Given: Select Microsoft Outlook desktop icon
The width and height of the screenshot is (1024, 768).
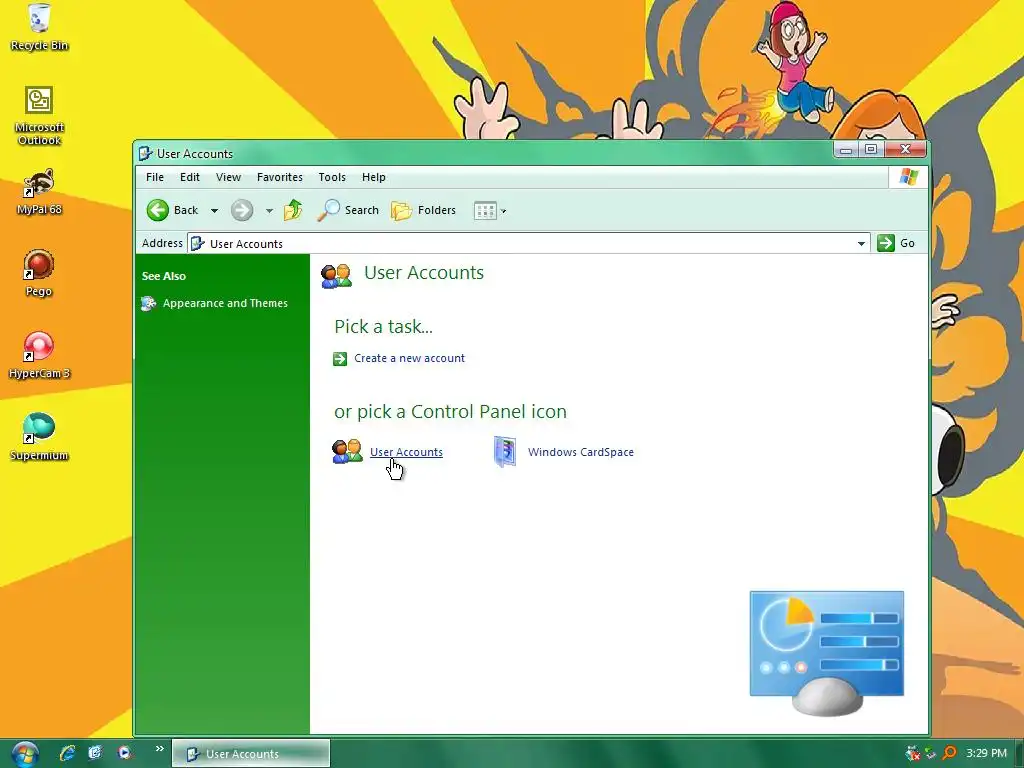Looking at the screenshot, I should coord(39,116).
